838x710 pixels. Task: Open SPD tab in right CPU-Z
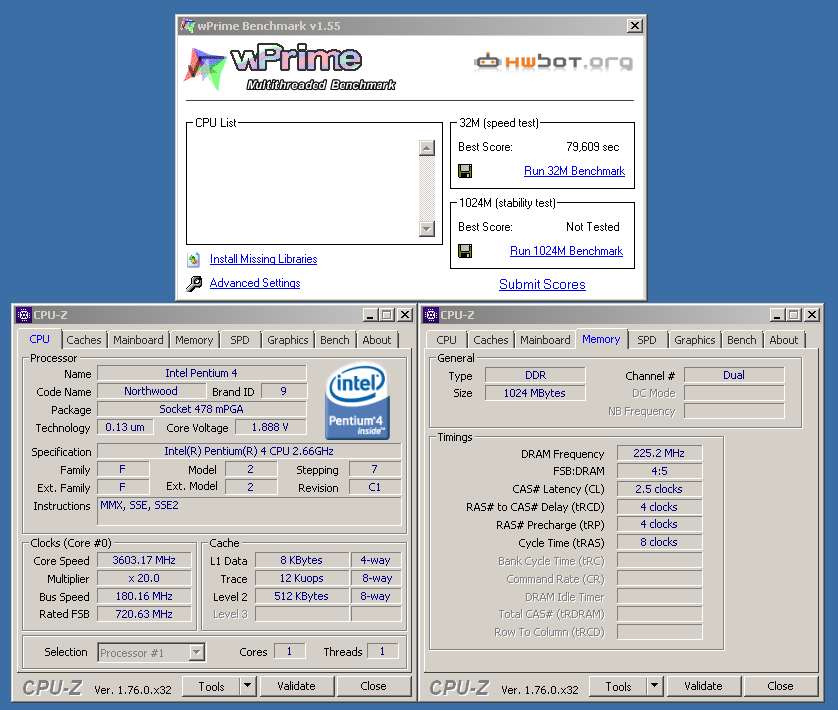pyautogui.click(x=647, y=340)
